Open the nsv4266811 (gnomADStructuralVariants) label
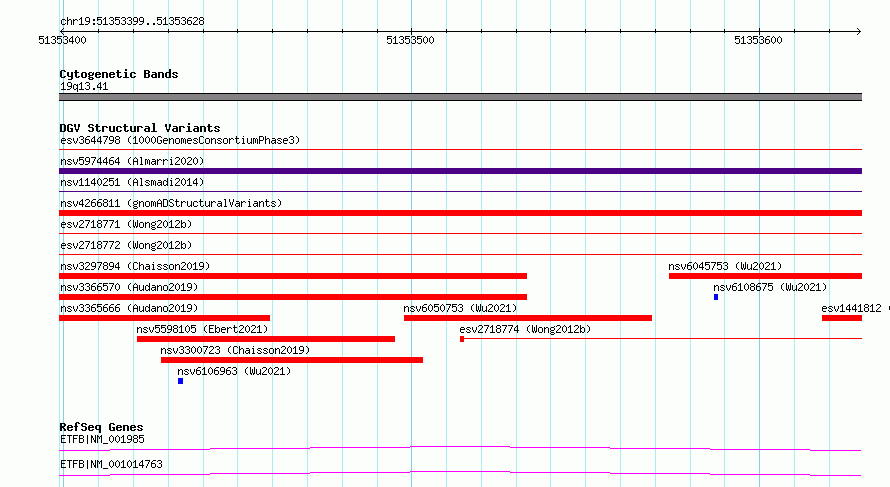 [171, 203]
